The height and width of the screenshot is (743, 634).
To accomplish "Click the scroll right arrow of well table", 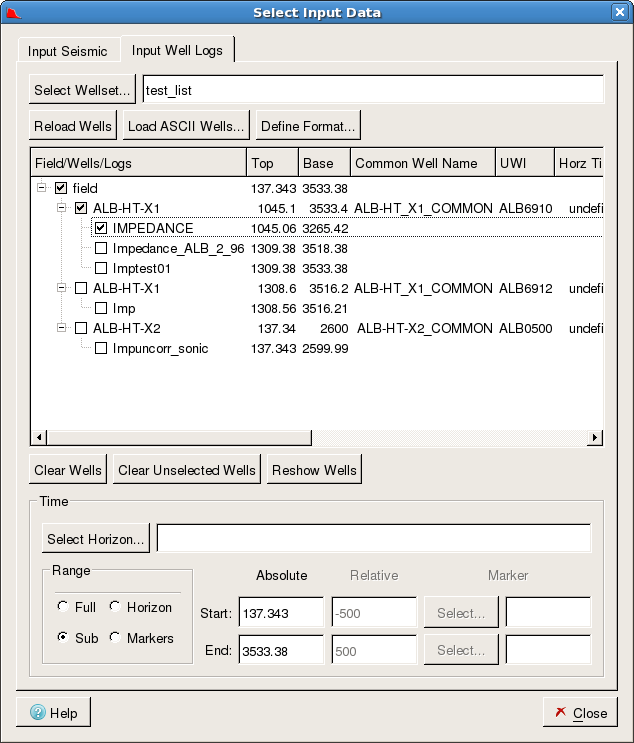I will (594, 437).
